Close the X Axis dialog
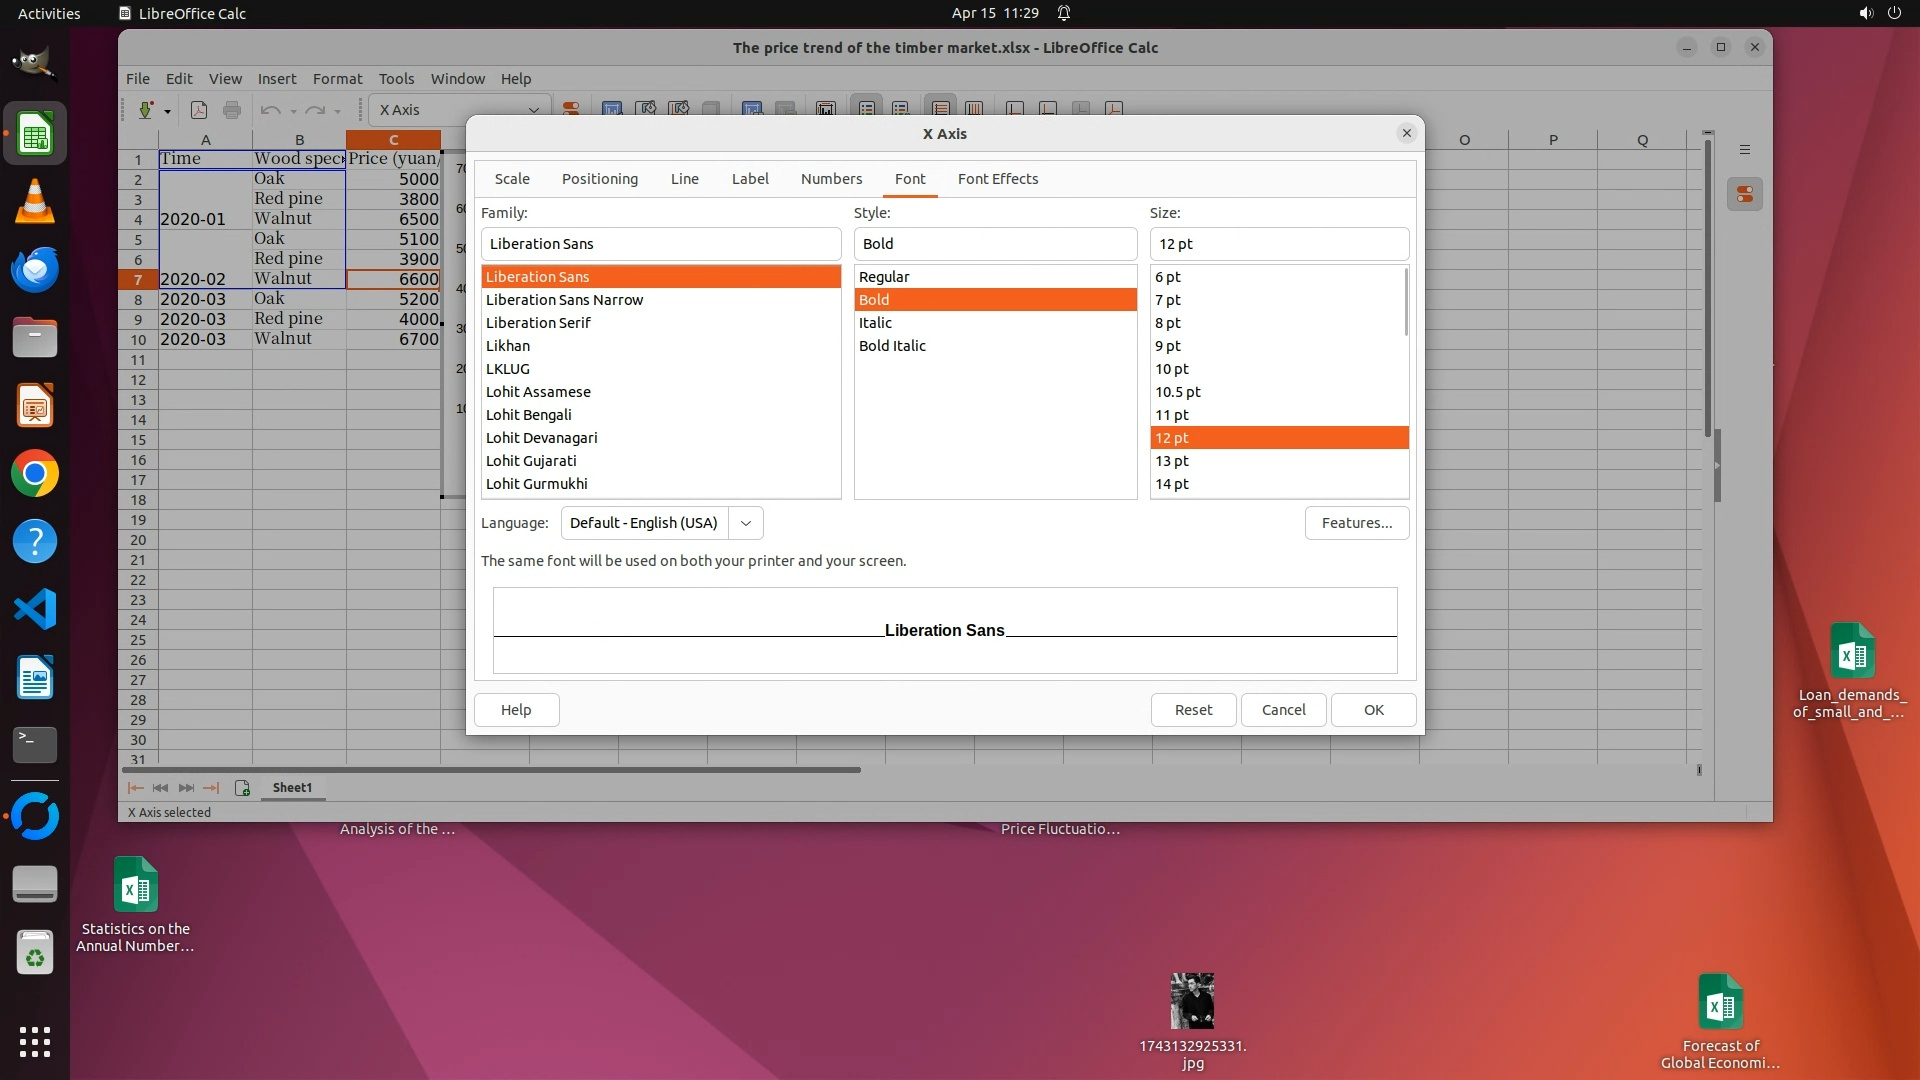The height and width of the screenshot is (1080, 1920). [1406, 133]
